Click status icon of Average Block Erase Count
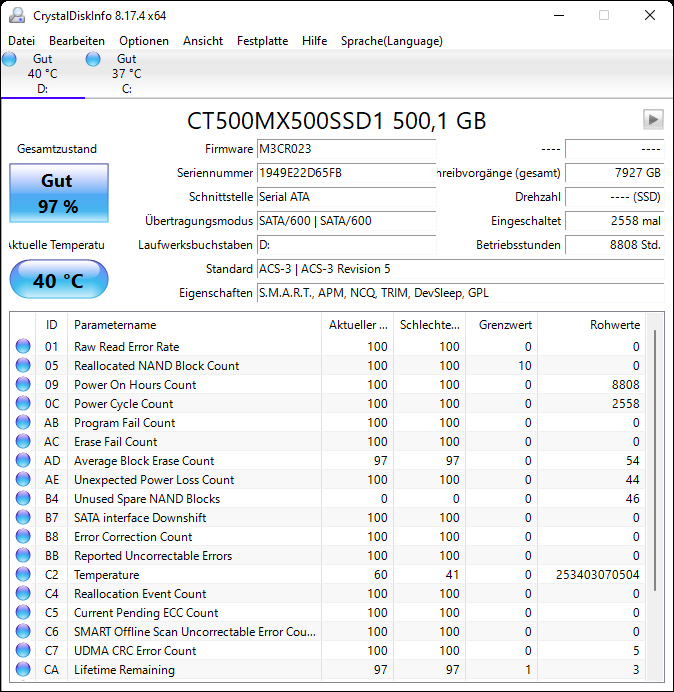 click(23, 460)
